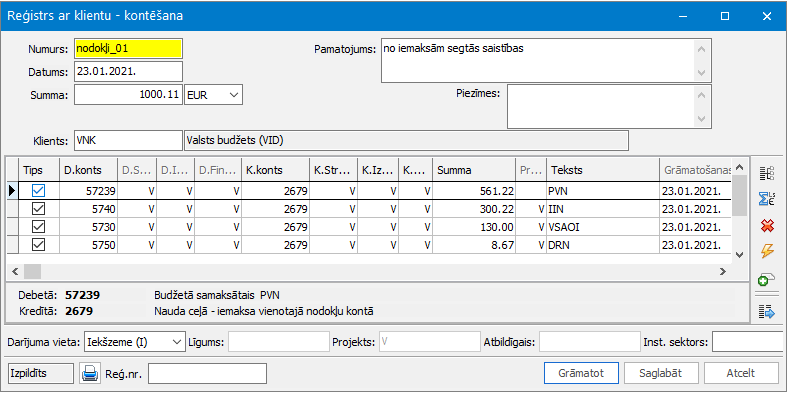788x393 pixels.
Task: Click the red X delete row icon
Action: 767,227
